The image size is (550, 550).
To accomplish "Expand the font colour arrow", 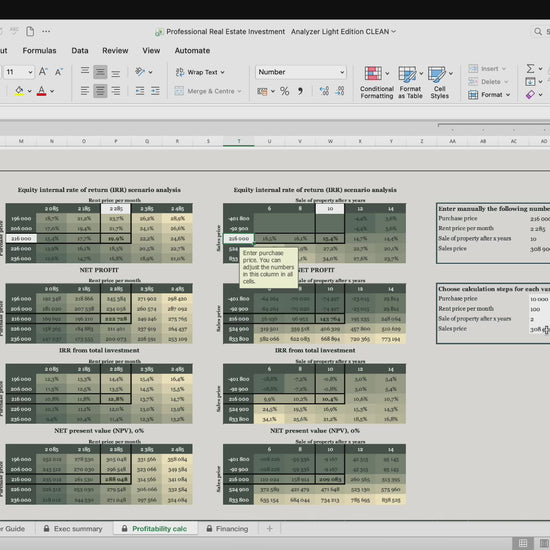I will pyautogui.click(x=52, y=91).
